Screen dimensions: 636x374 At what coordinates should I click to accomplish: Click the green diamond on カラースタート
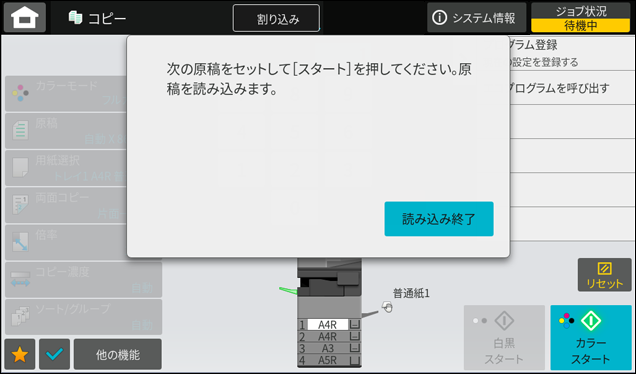(x=591, y=321)
